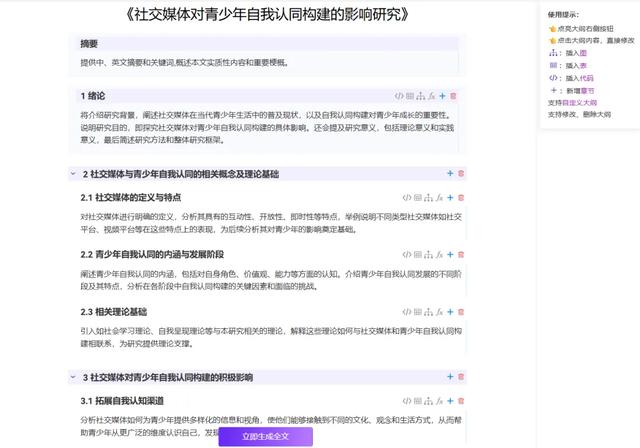Add subsection under chapter 2 heading

click(x=450, y=173)
